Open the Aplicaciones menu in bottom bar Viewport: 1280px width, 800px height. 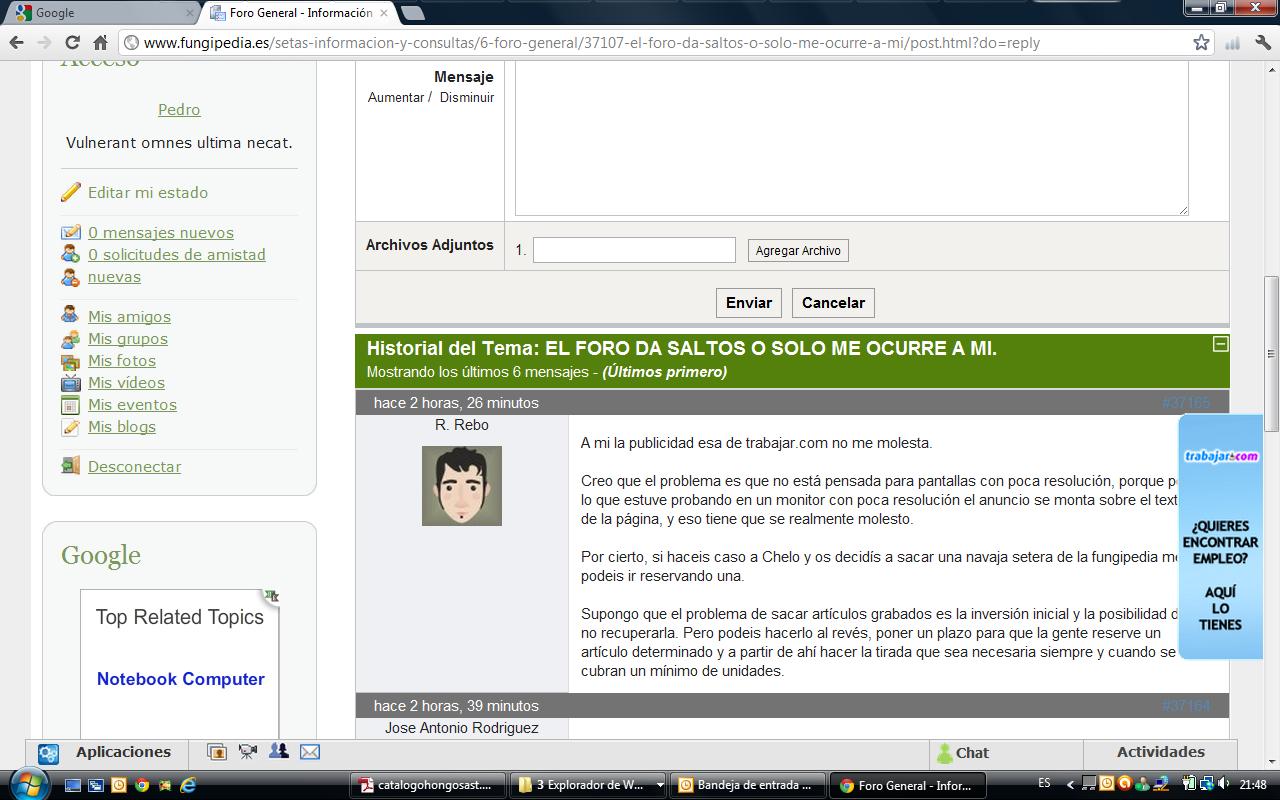pyautogui.click(x=123, y=753)
